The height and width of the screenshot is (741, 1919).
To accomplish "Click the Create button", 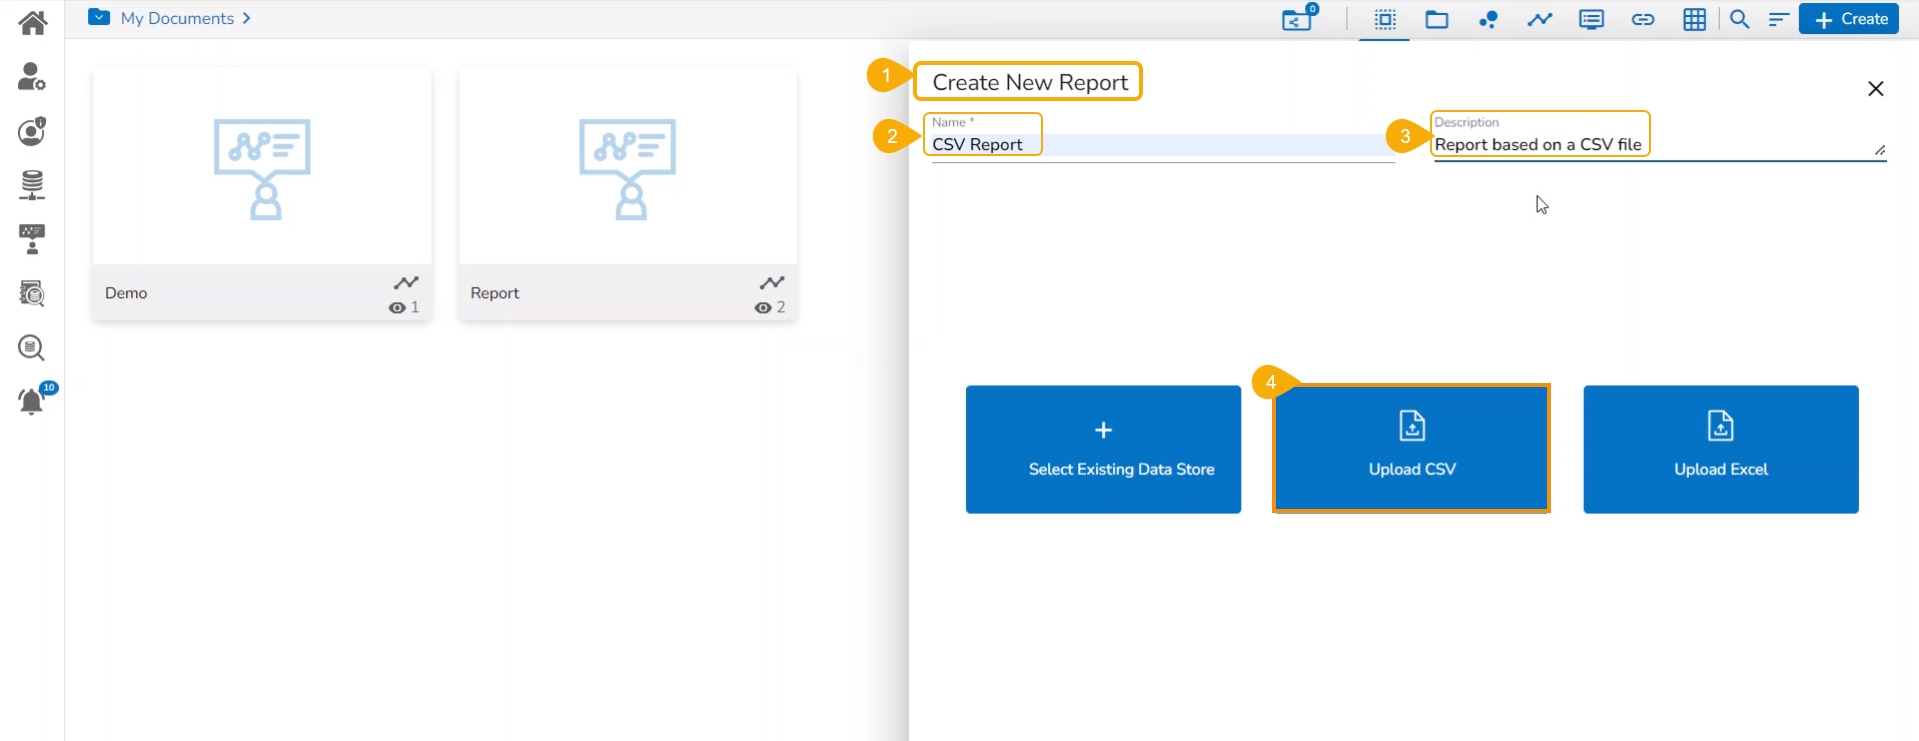I will click(1849, 19).
